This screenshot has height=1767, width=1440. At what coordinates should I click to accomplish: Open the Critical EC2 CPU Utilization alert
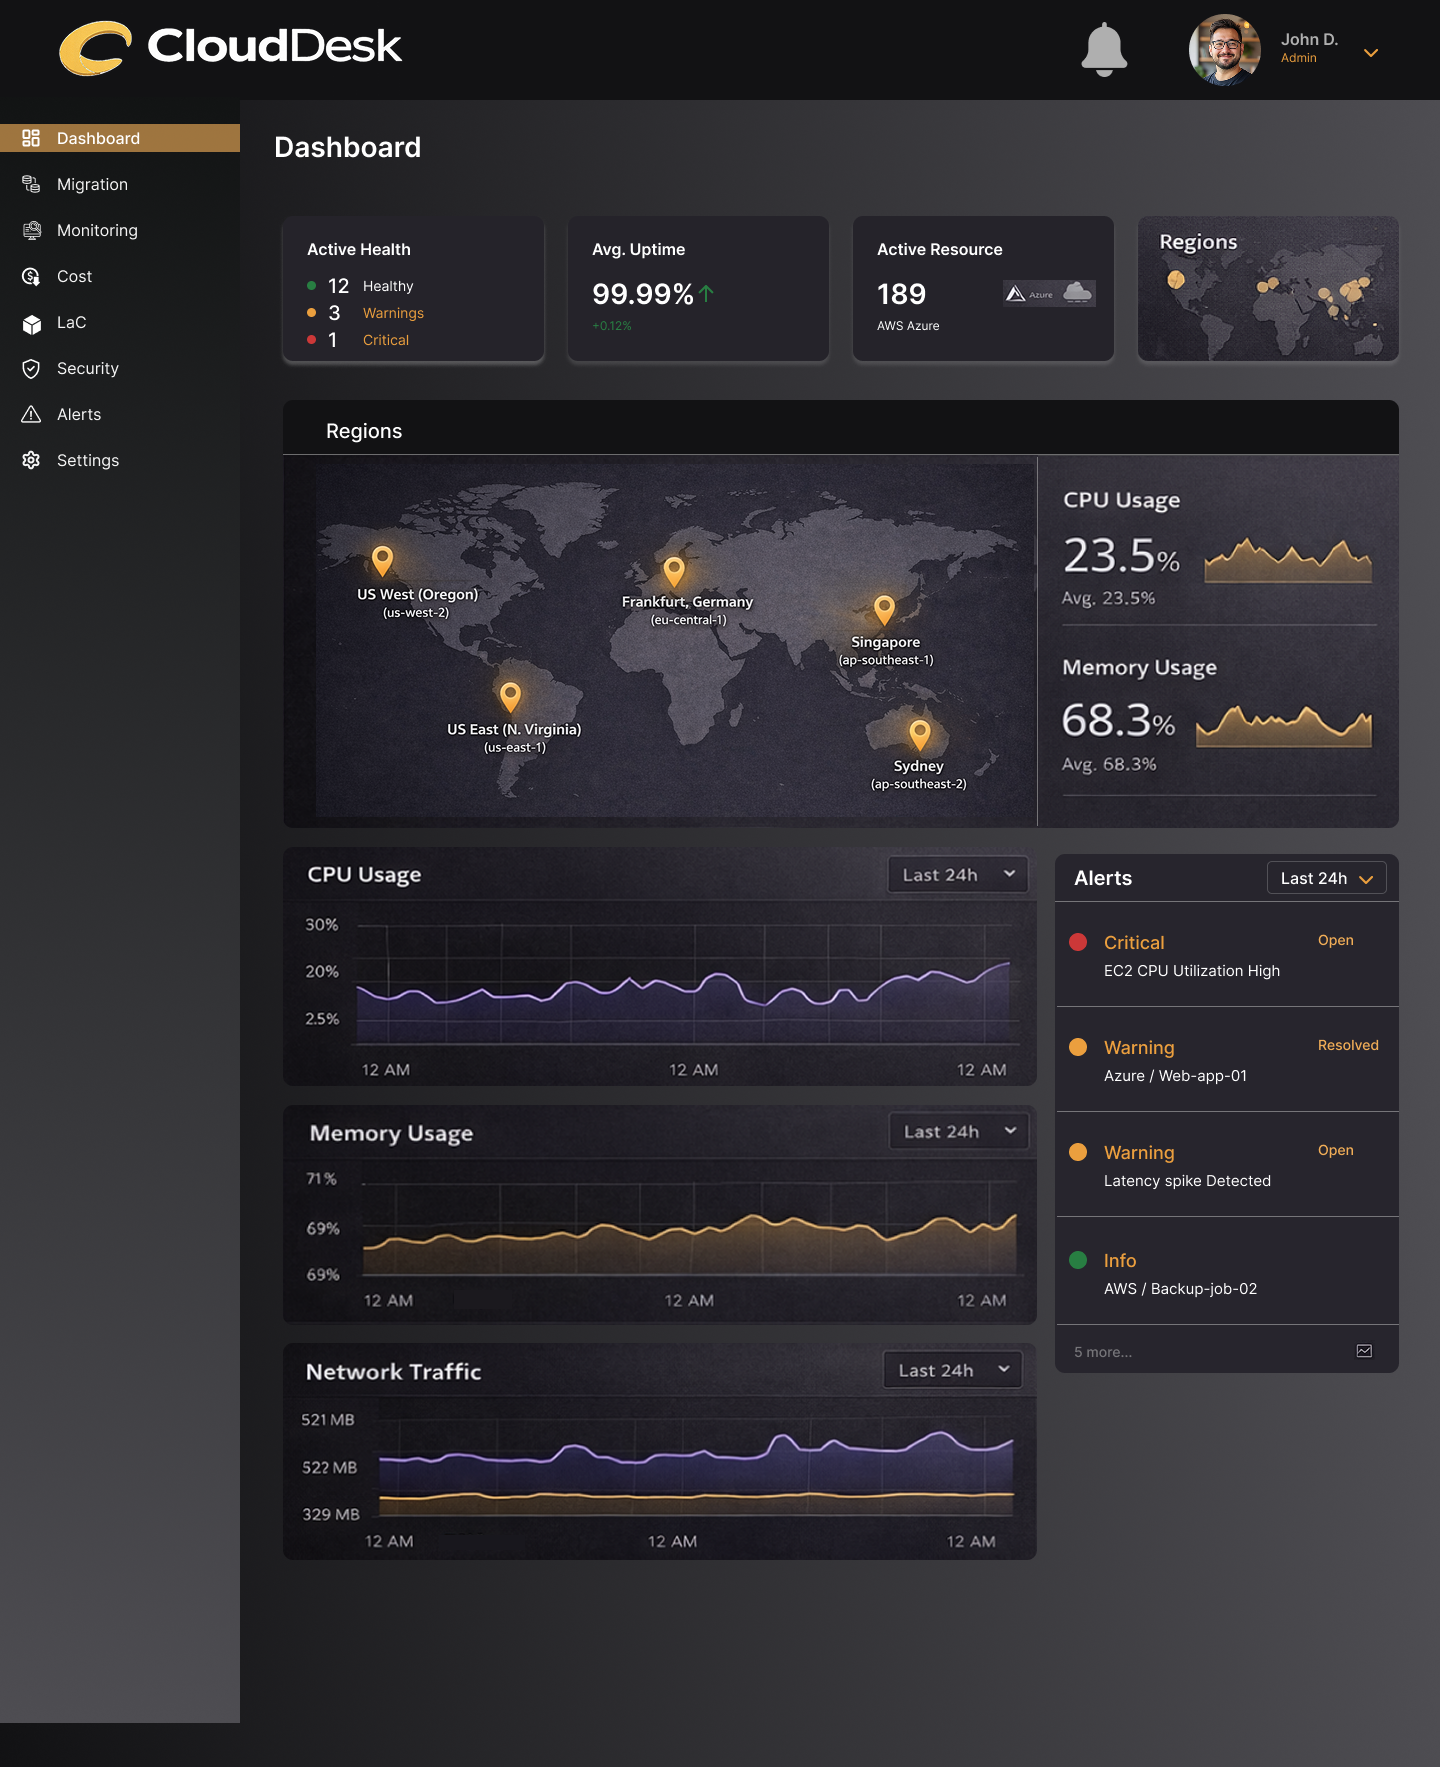pos(1191,956)
